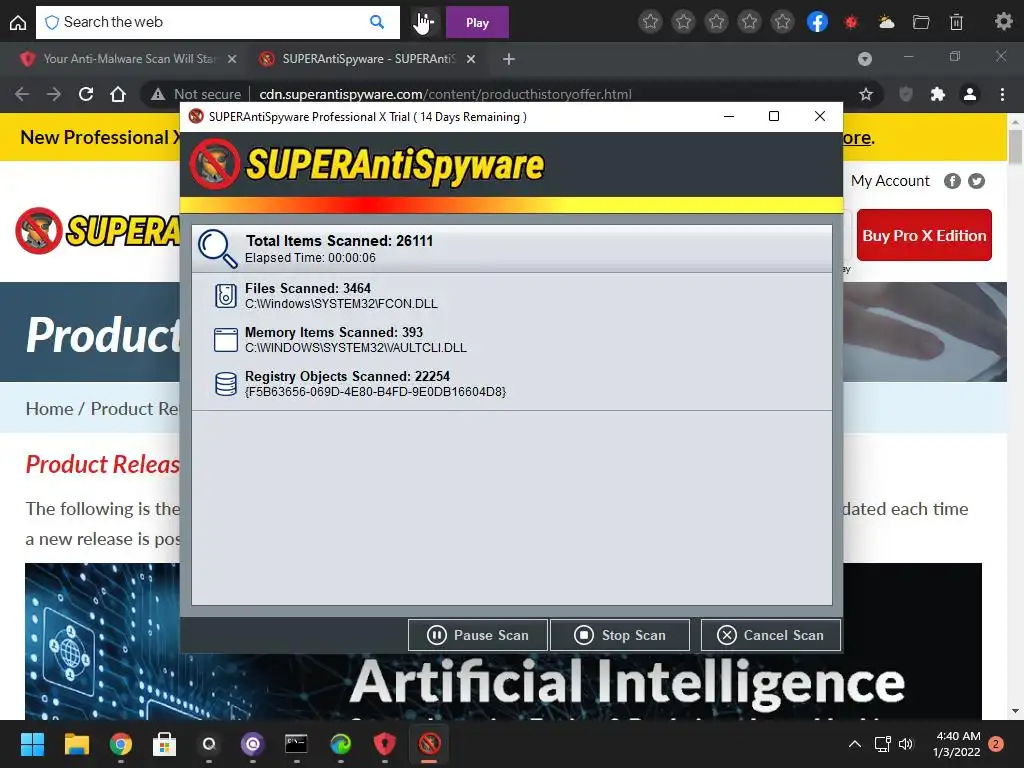The image size is (1024, 768).
Task: Open Chrome from the taskbar
Action: [x=121, y=744]
